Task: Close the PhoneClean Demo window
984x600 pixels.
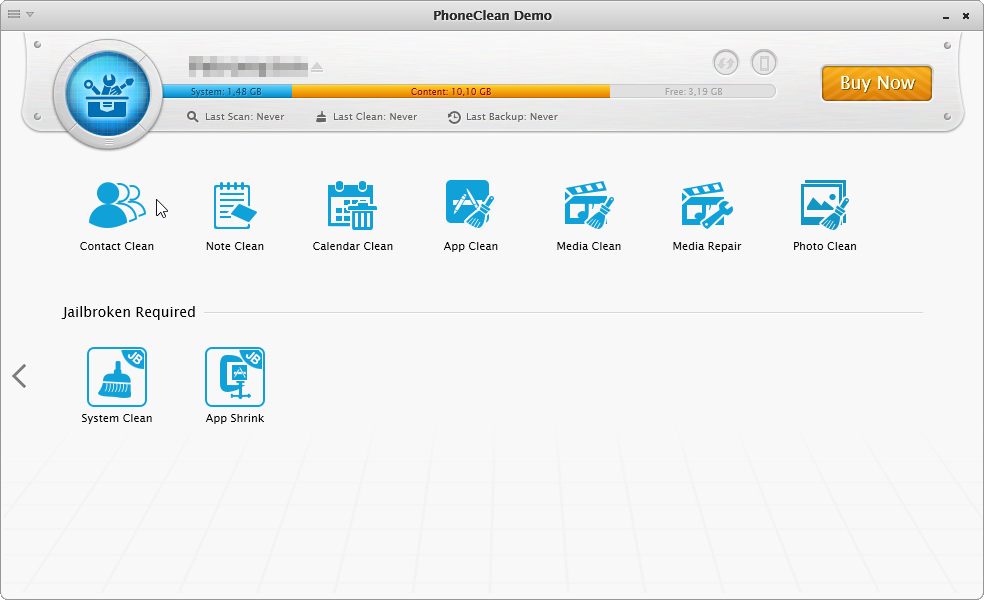Action: pyautogui.click(x=966, y=16)
